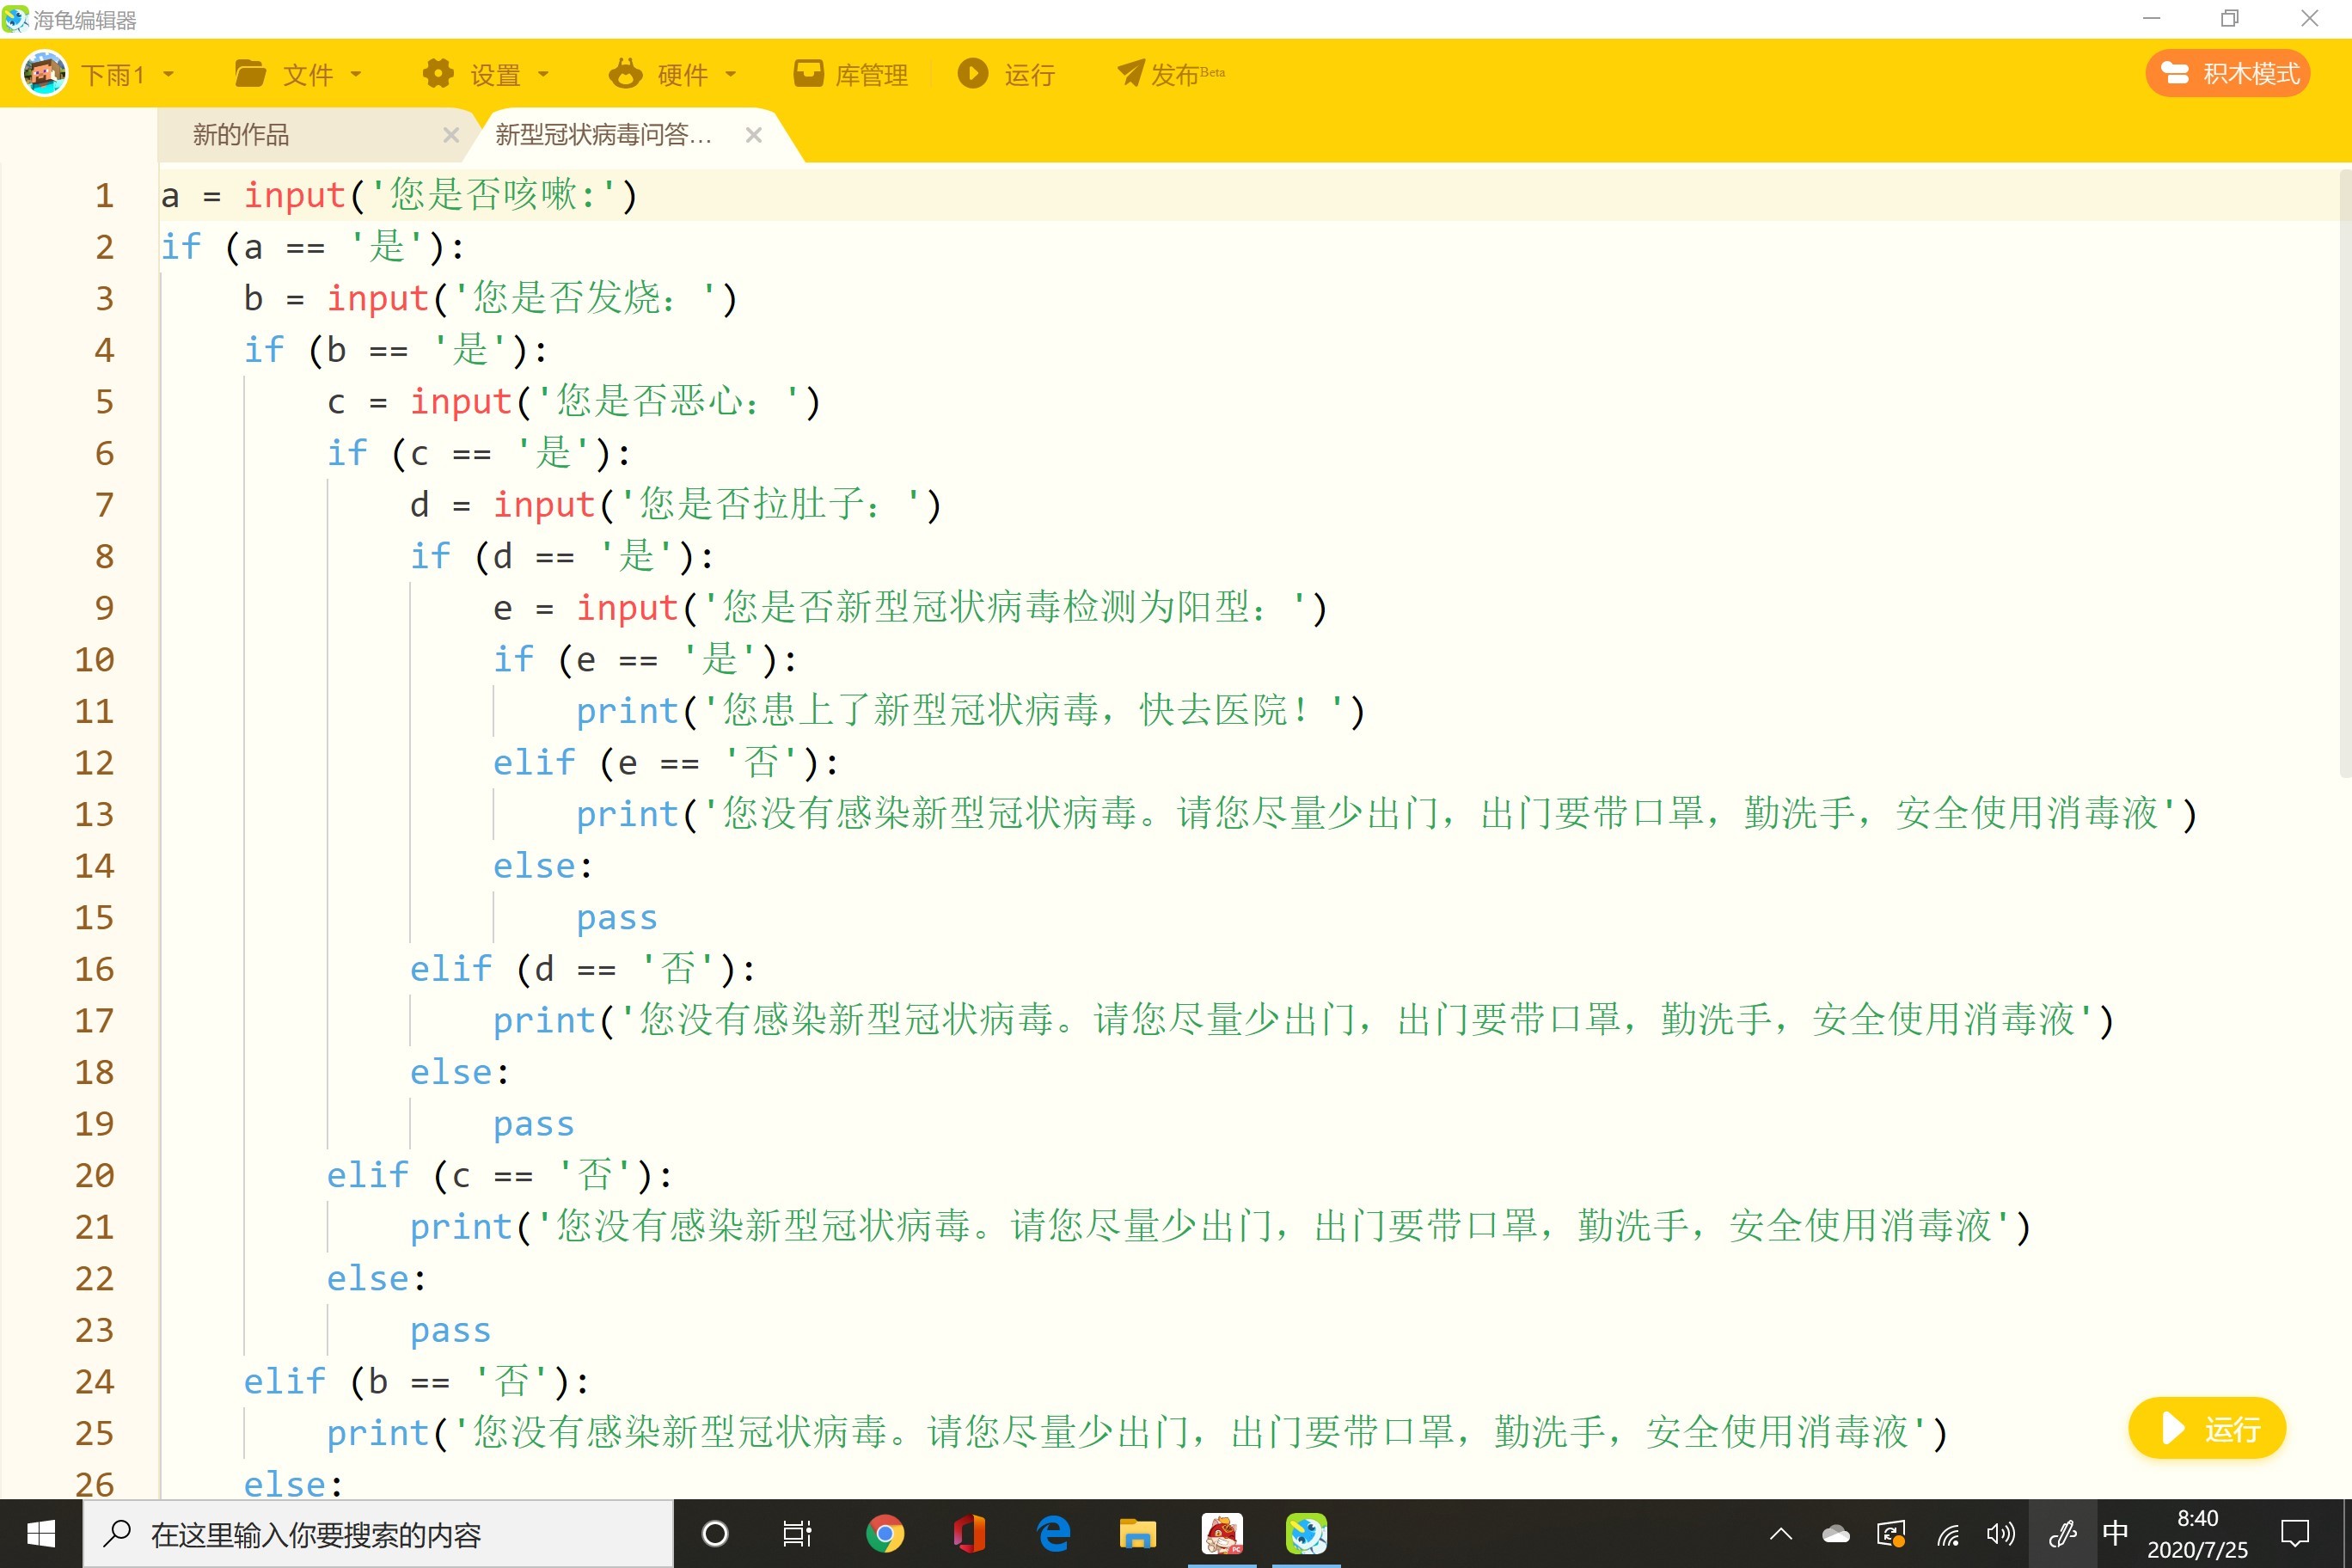Expand the 文件 menu arrow
Screen dimensions: 2352x1568
[x=356, y=74]
